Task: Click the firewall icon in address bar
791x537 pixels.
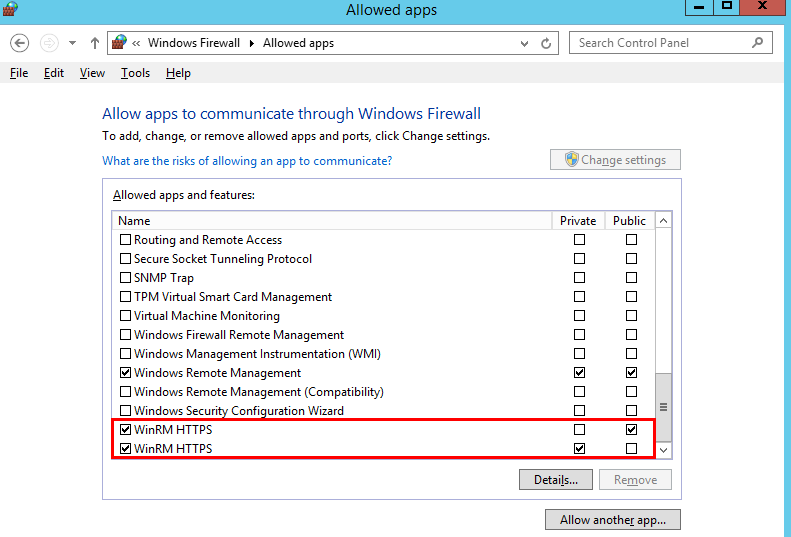Action: [x=119, y=42]
